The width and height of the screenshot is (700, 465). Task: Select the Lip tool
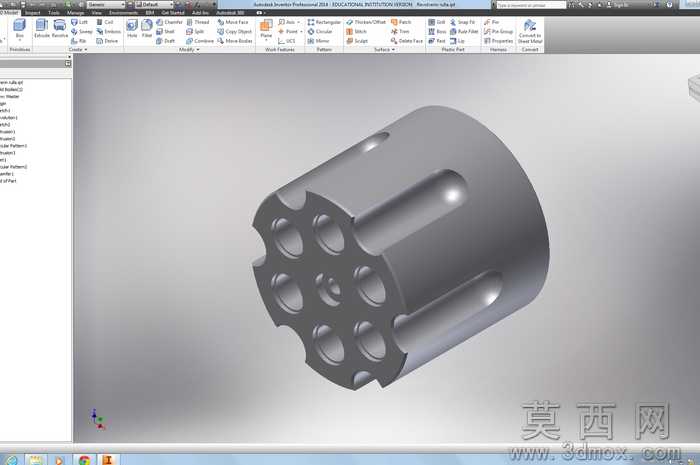458,41
